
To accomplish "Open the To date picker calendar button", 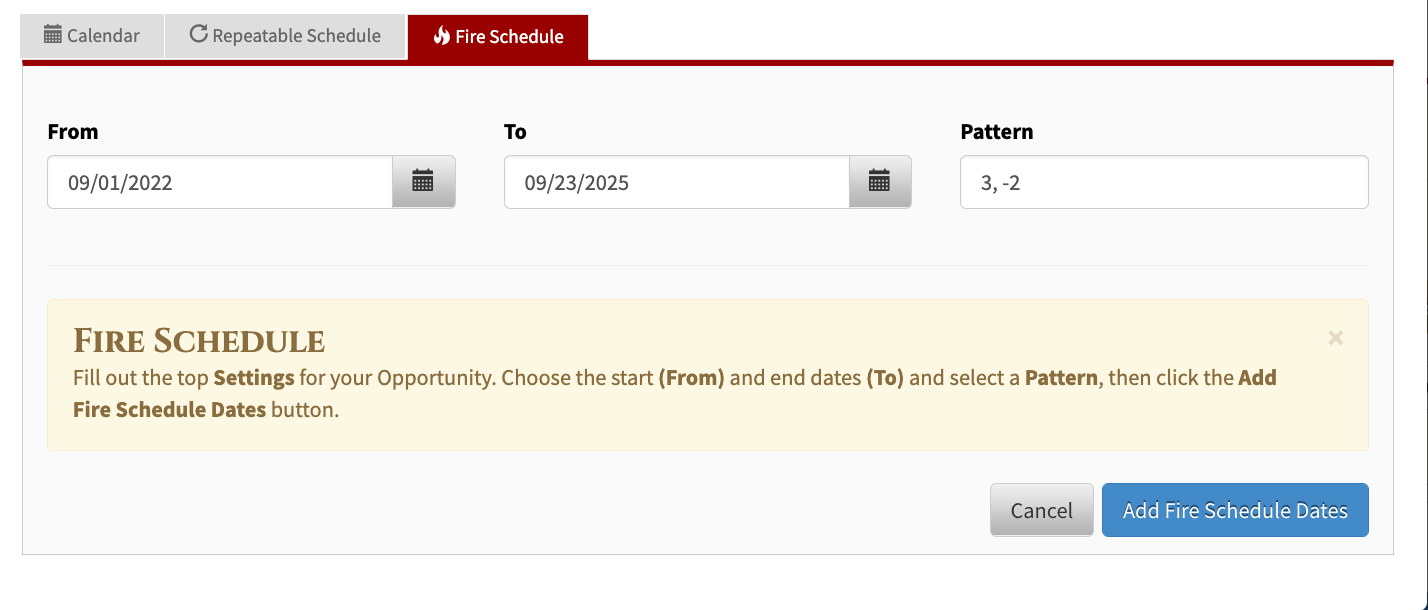I will tap(879, 182).
